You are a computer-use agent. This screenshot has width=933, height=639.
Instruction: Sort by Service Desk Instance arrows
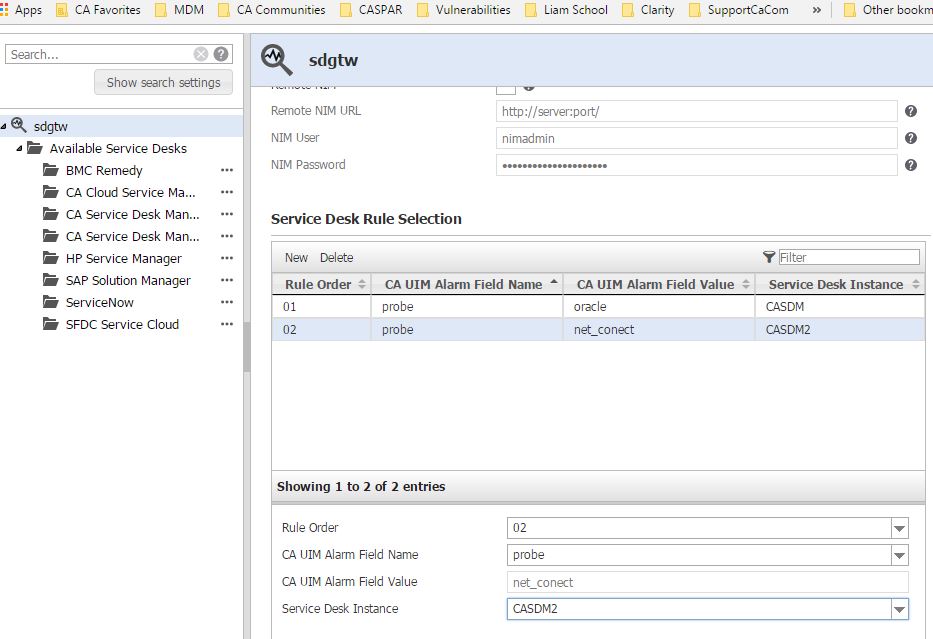[916, 284]
